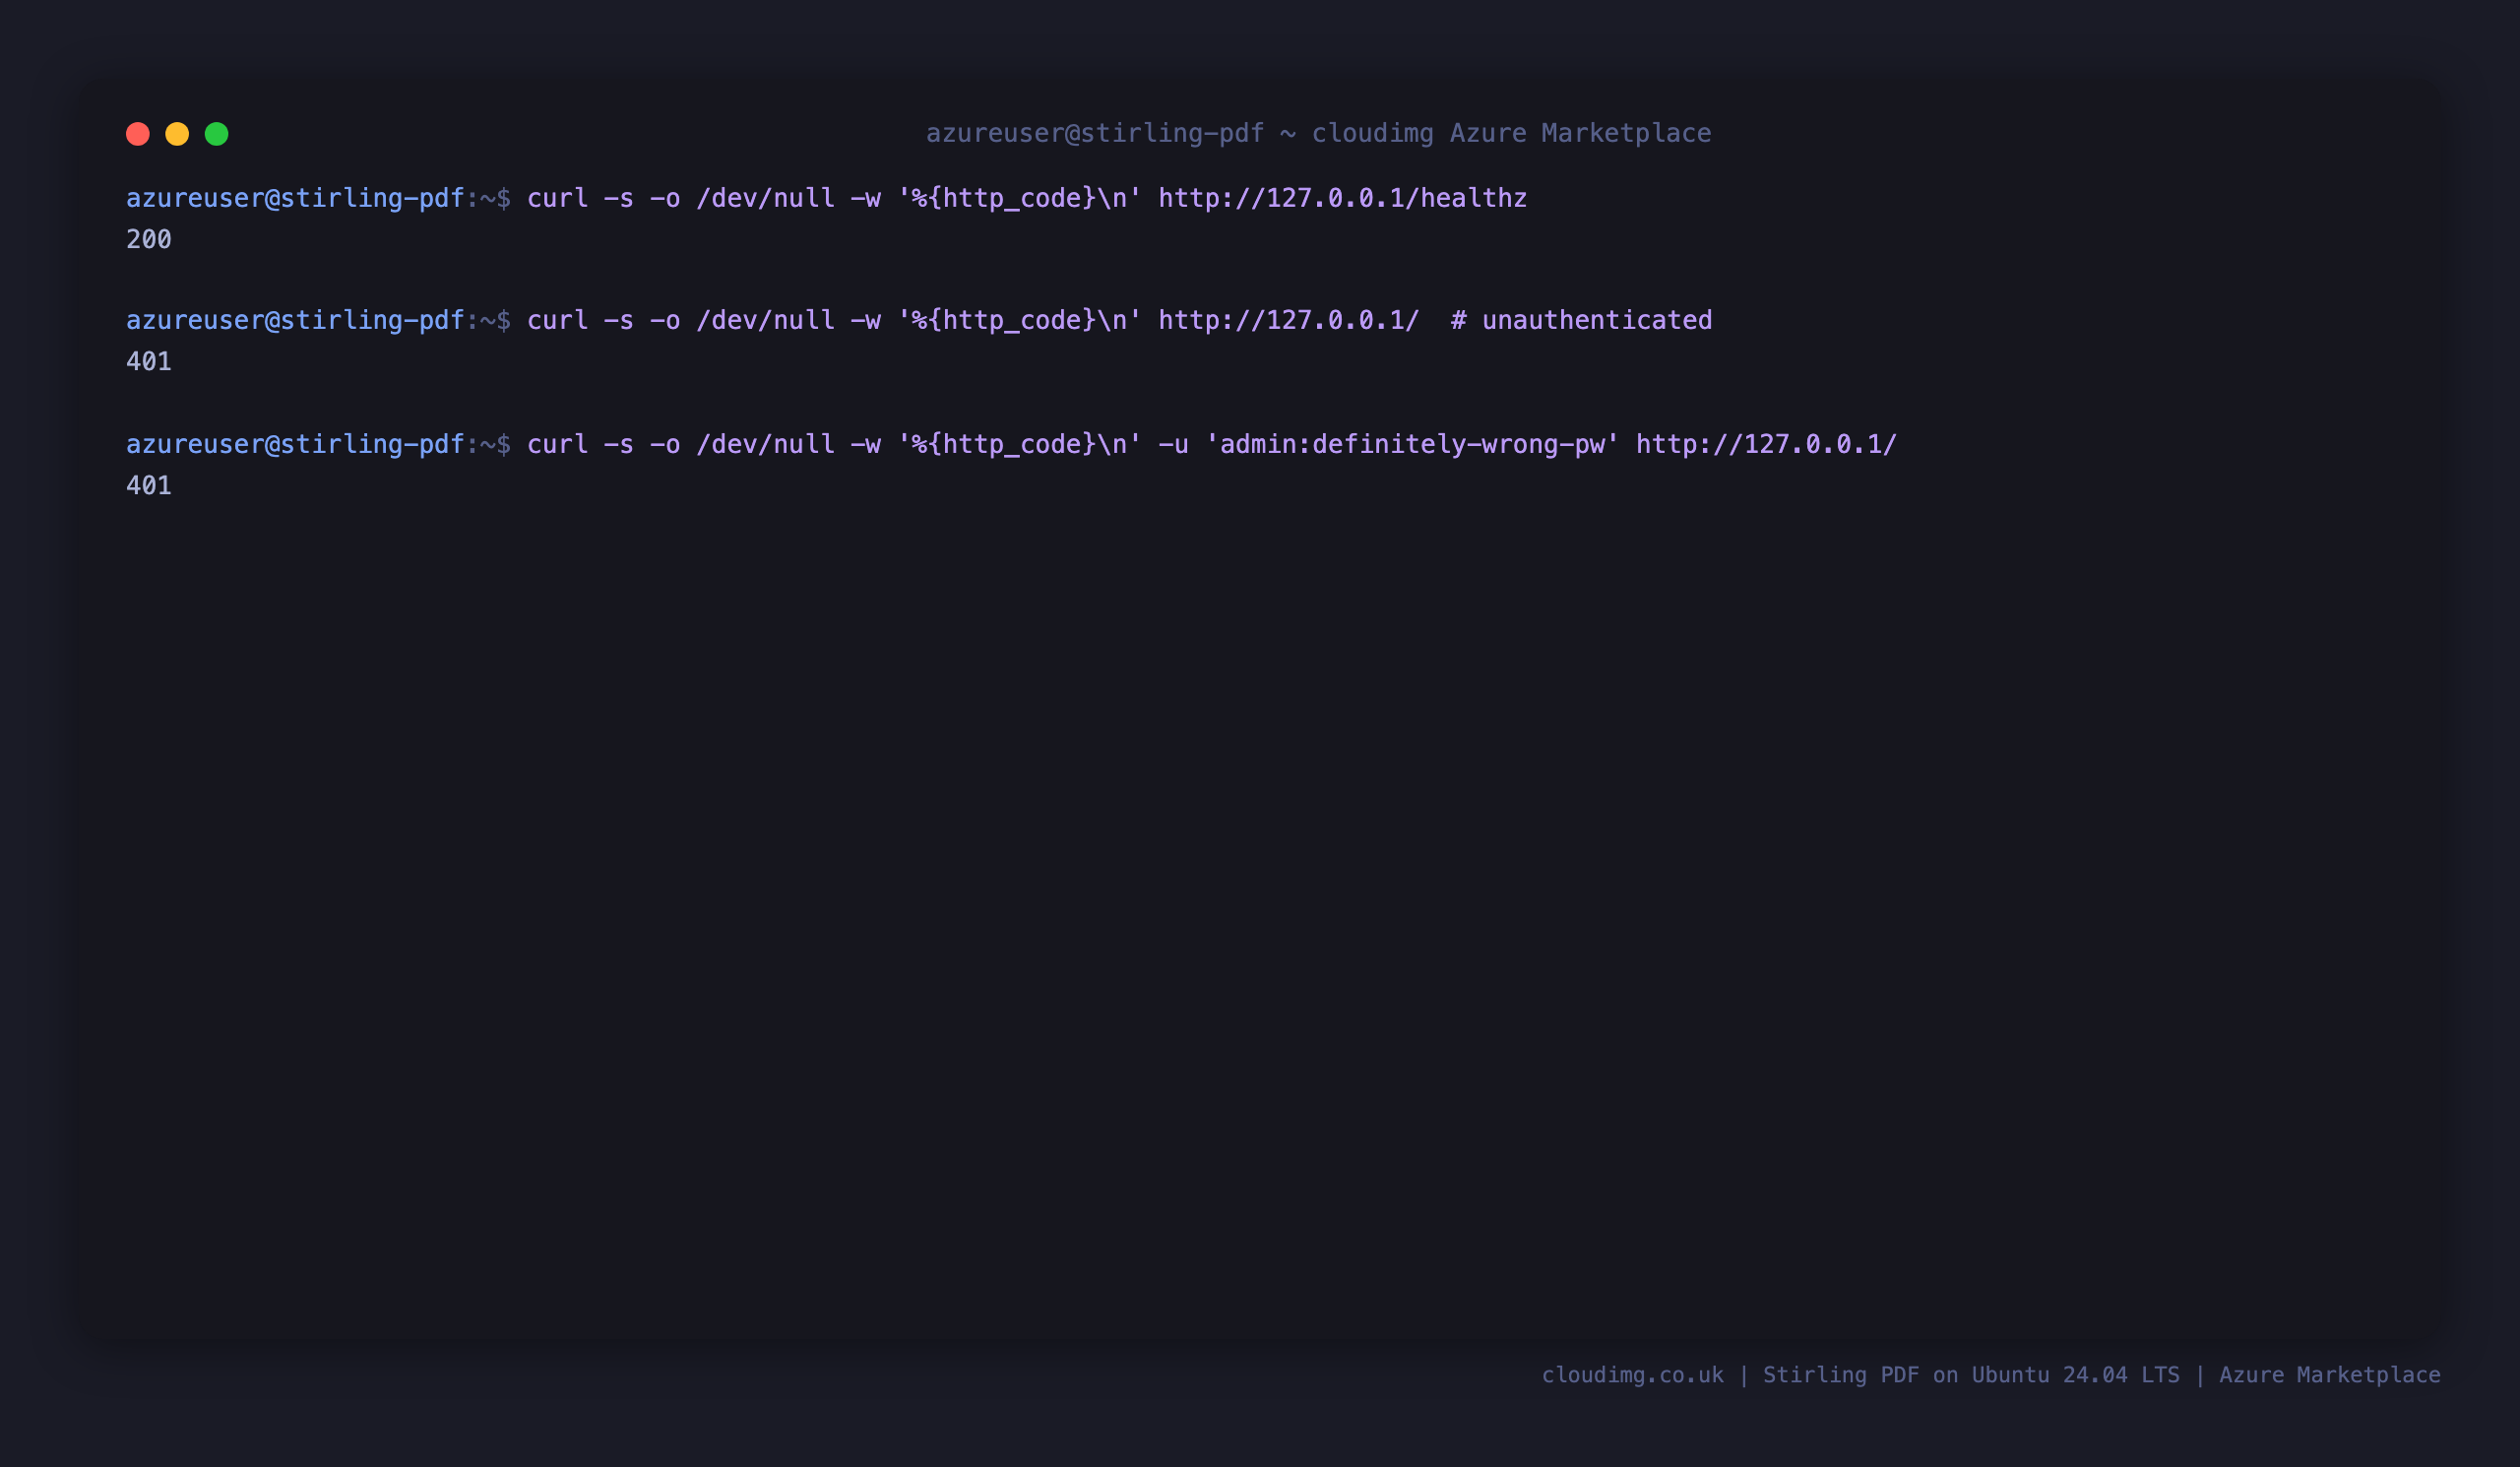2520x1467 pixels.
Task: Click the prompt on the wrong-password command line
Action: coord(318,444)
